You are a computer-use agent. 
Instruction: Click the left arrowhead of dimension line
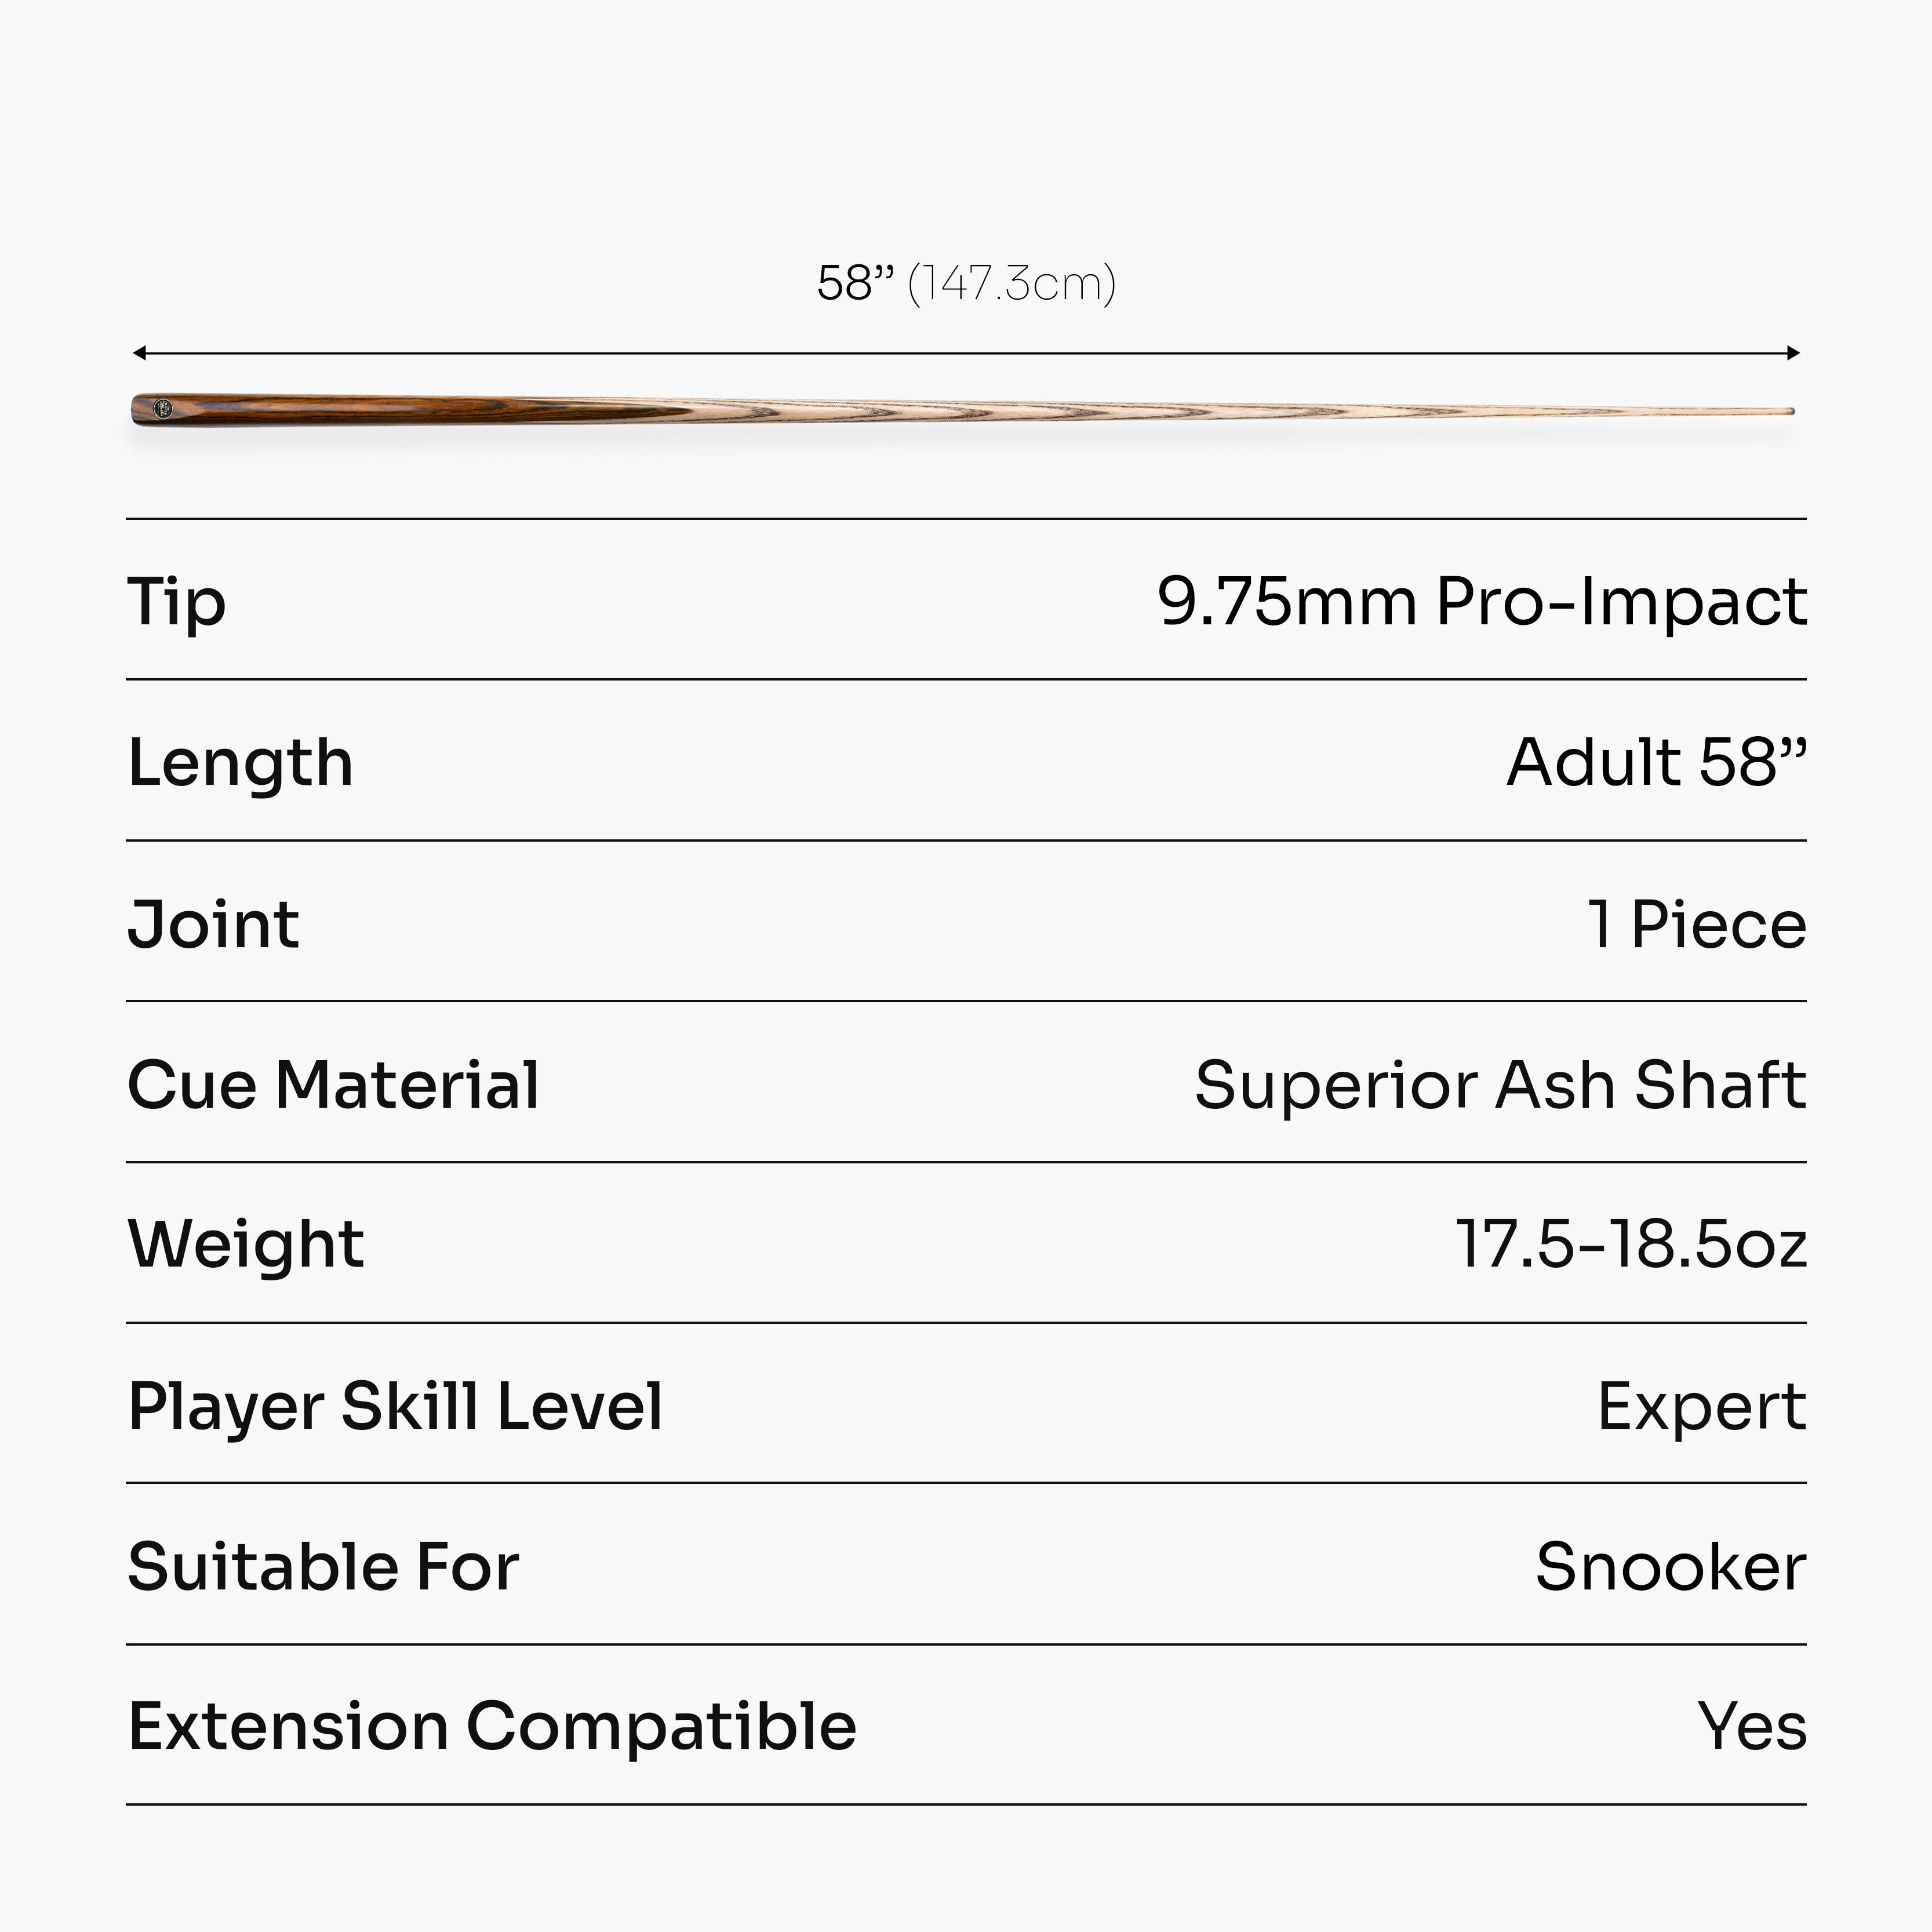coord(139,353)
